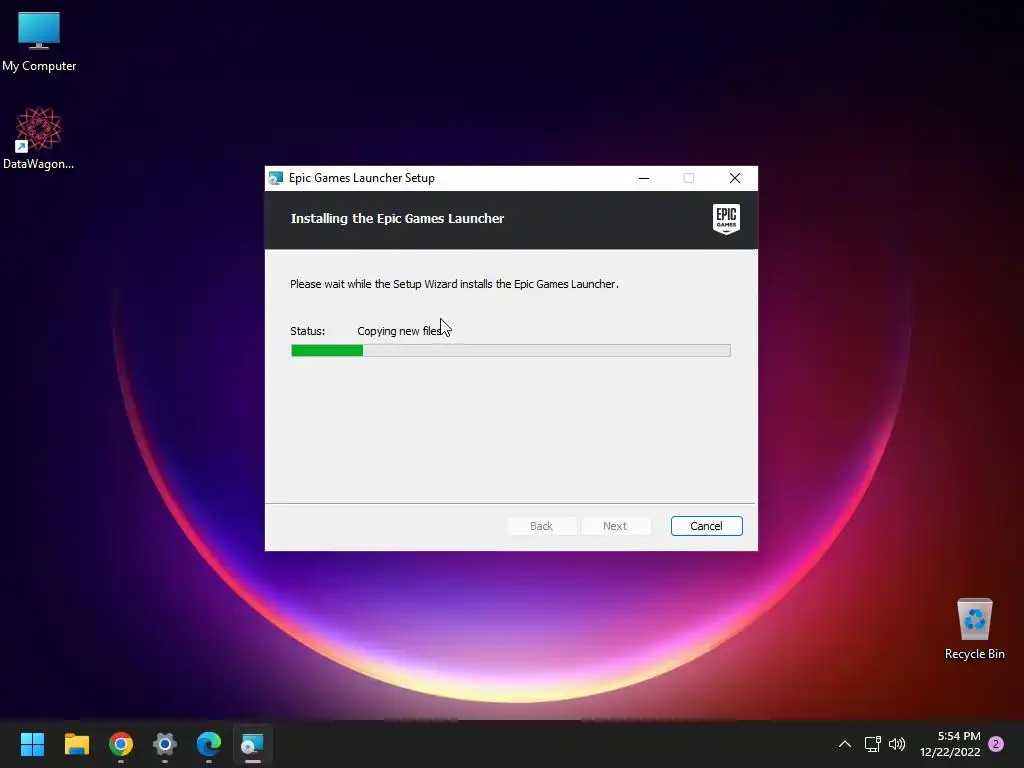The height and width of the screenshot is (768, 1024).
Task: Select the DataWagon desktop shortcut
Action: [x=39, y=138]
